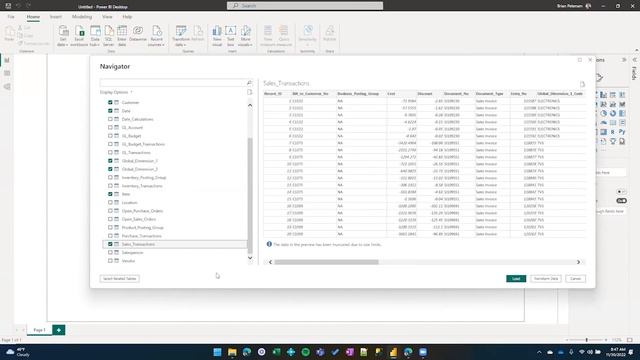Uncheck the Date table checkbox
Image resolution: width=640 pixels, height=360 pixels.
(x=110, y=111)
